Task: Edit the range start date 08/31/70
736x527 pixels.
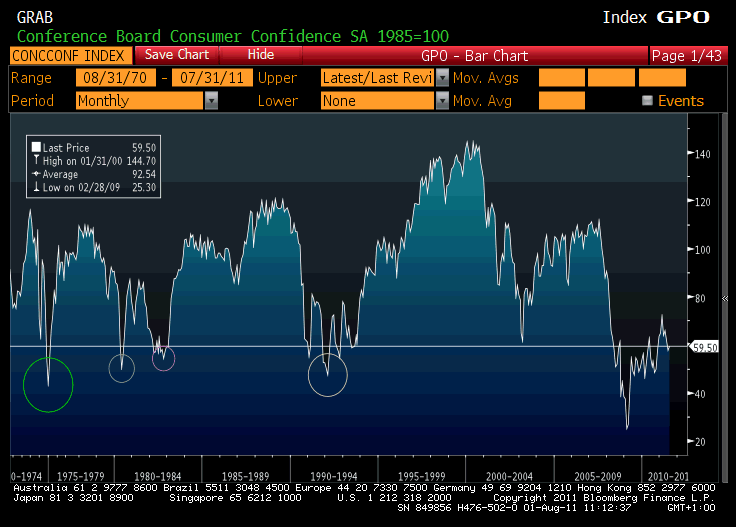Action: (x=115, y=77)
